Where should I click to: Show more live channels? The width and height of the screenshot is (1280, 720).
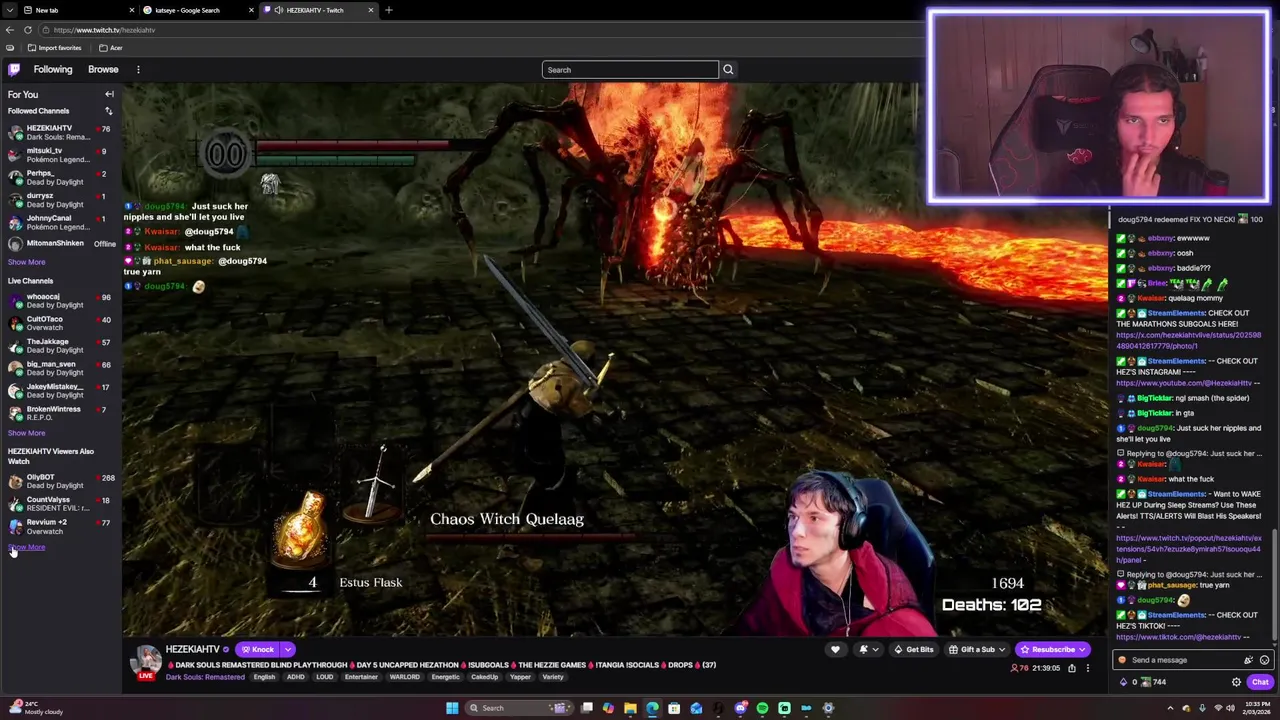pos(27,433)
